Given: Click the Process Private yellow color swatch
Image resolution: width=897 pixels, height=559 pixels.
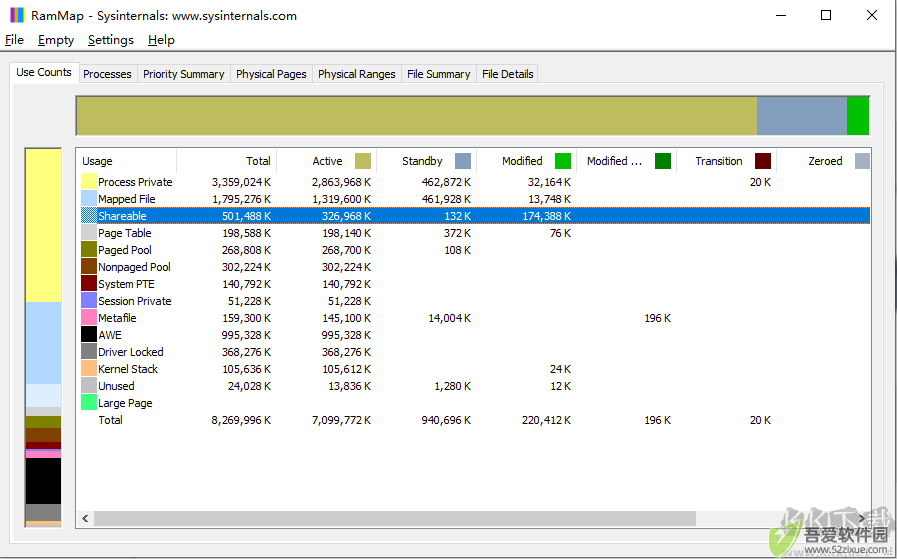Looking at the screenshot, I should (x=89, y=181).
